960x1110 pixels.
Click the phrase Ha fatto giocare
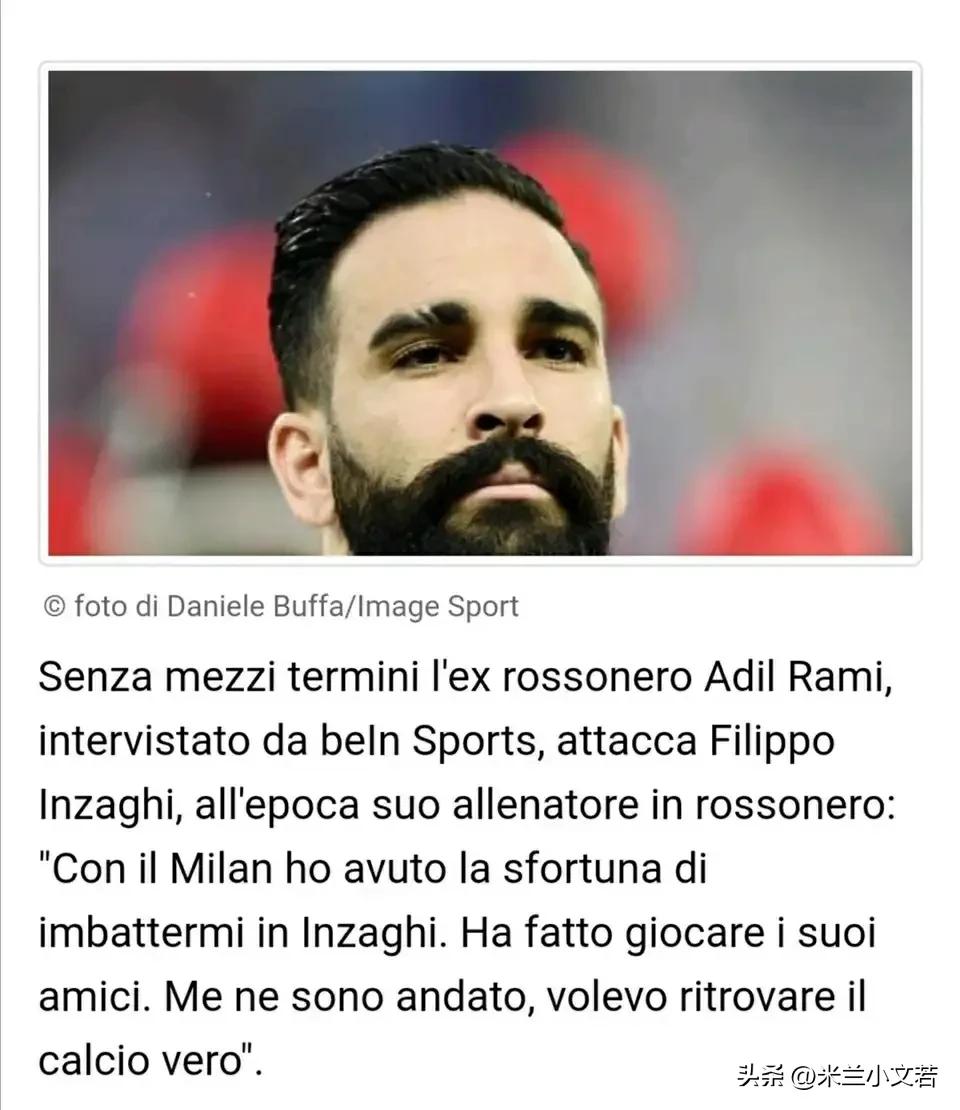click(x=612, y=934)
